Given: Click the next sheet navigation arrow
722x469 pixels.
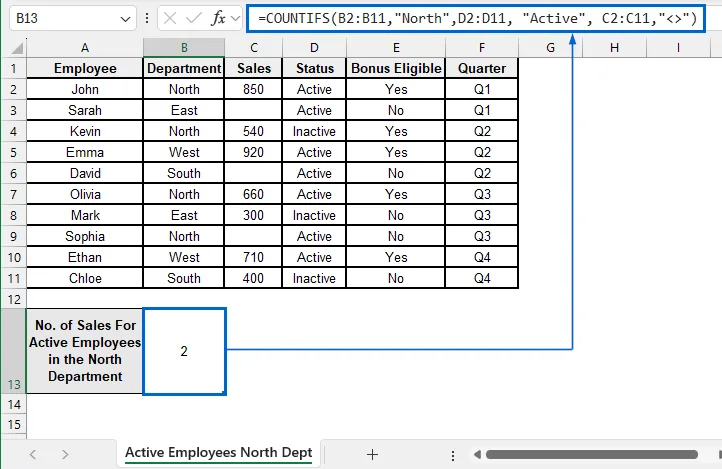Looking at the screenshot, I should coord(65,455).
